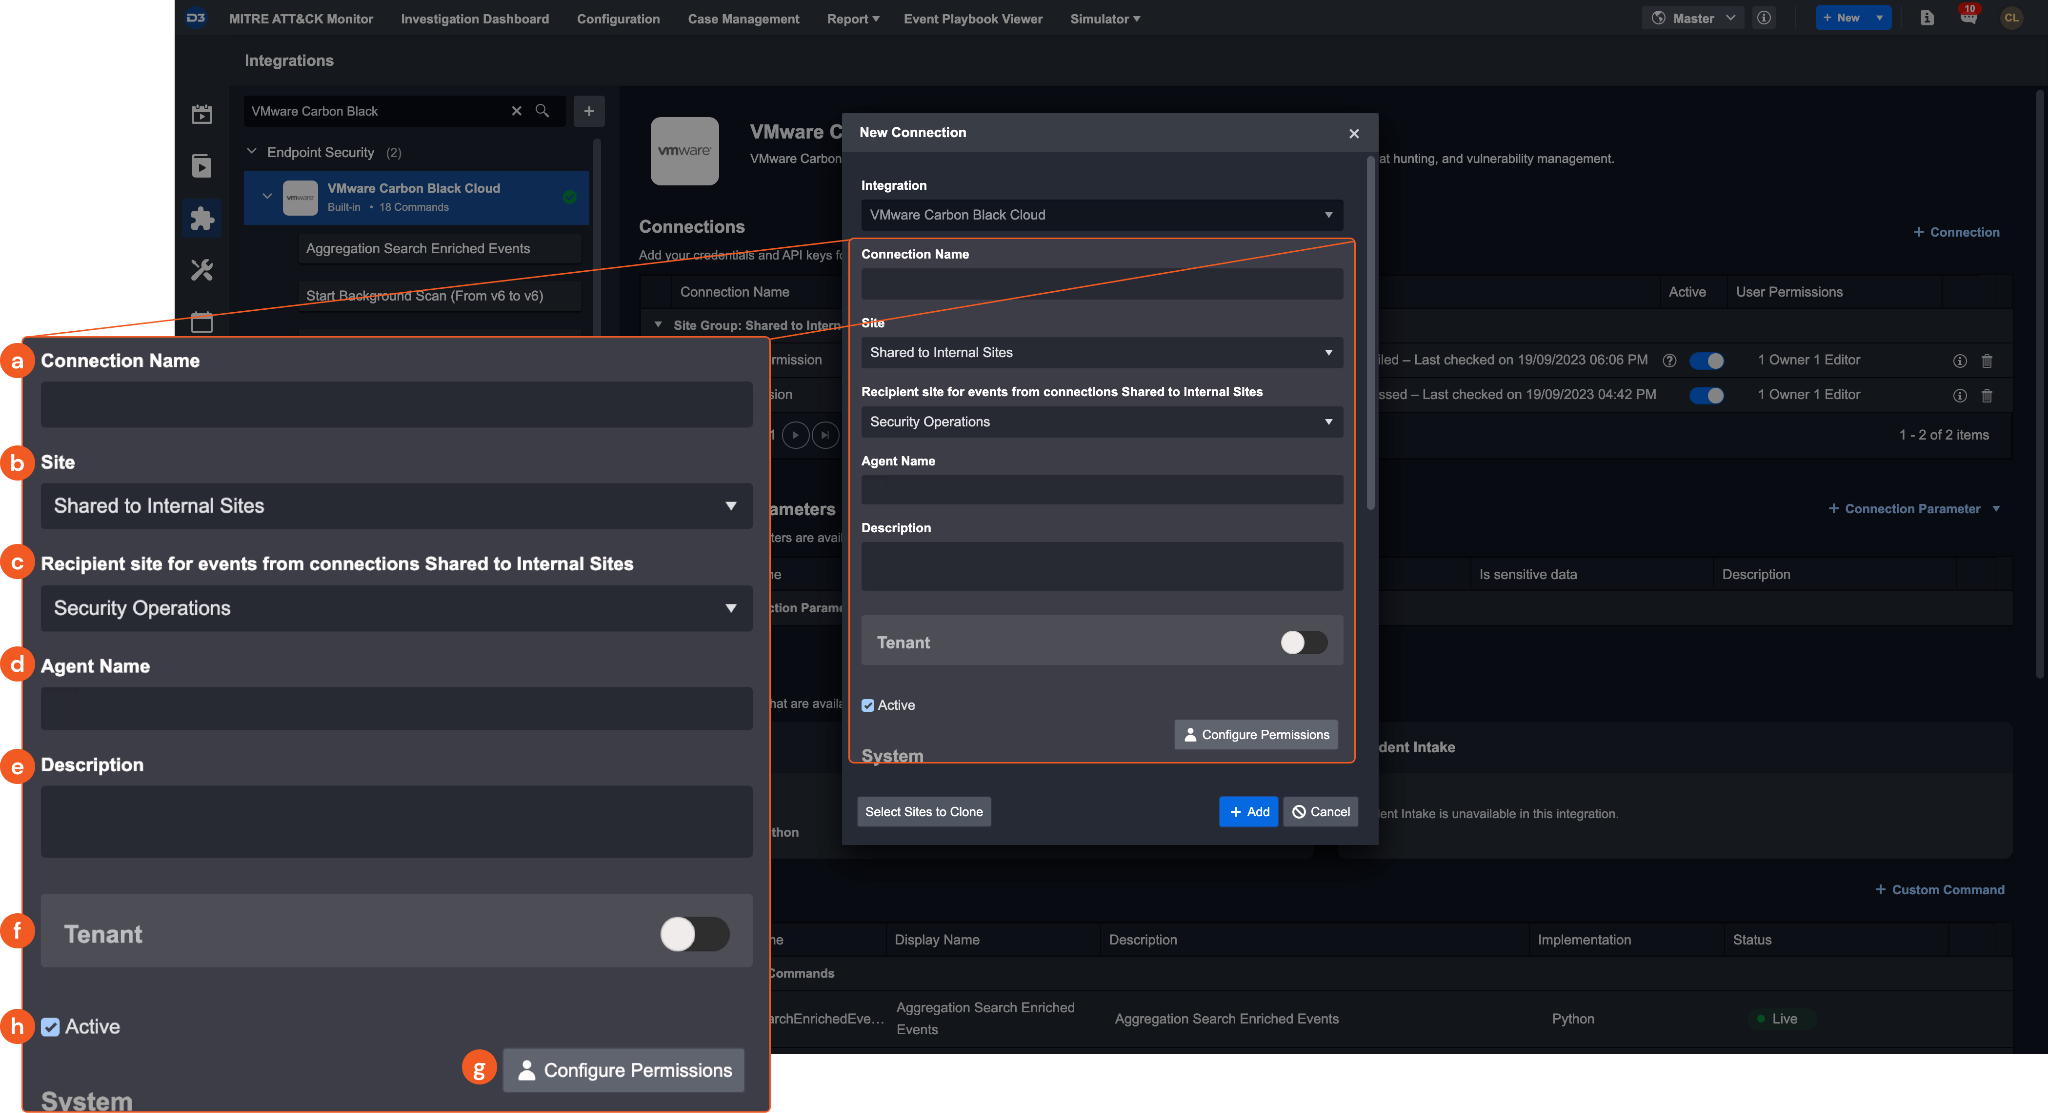
Task: Go to next page of connections
Action: pos(796,435)
